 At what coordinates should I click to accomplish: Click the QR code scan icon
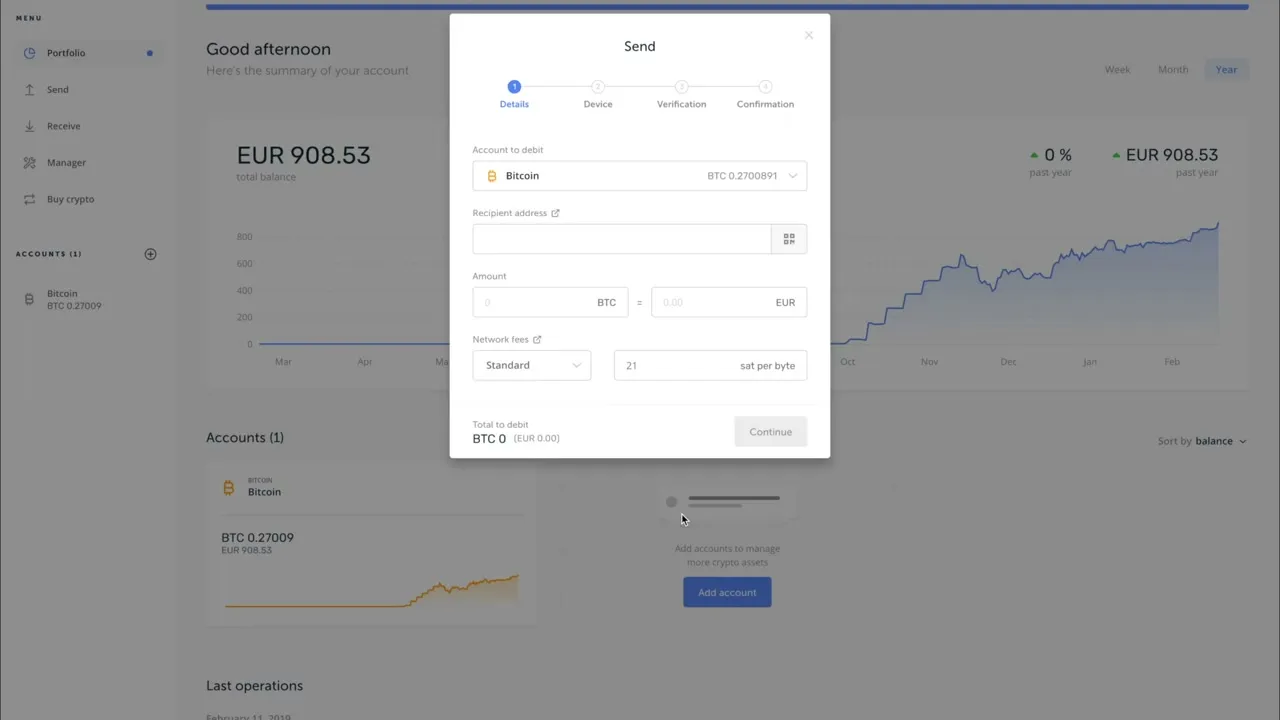(x=789, y=239)
